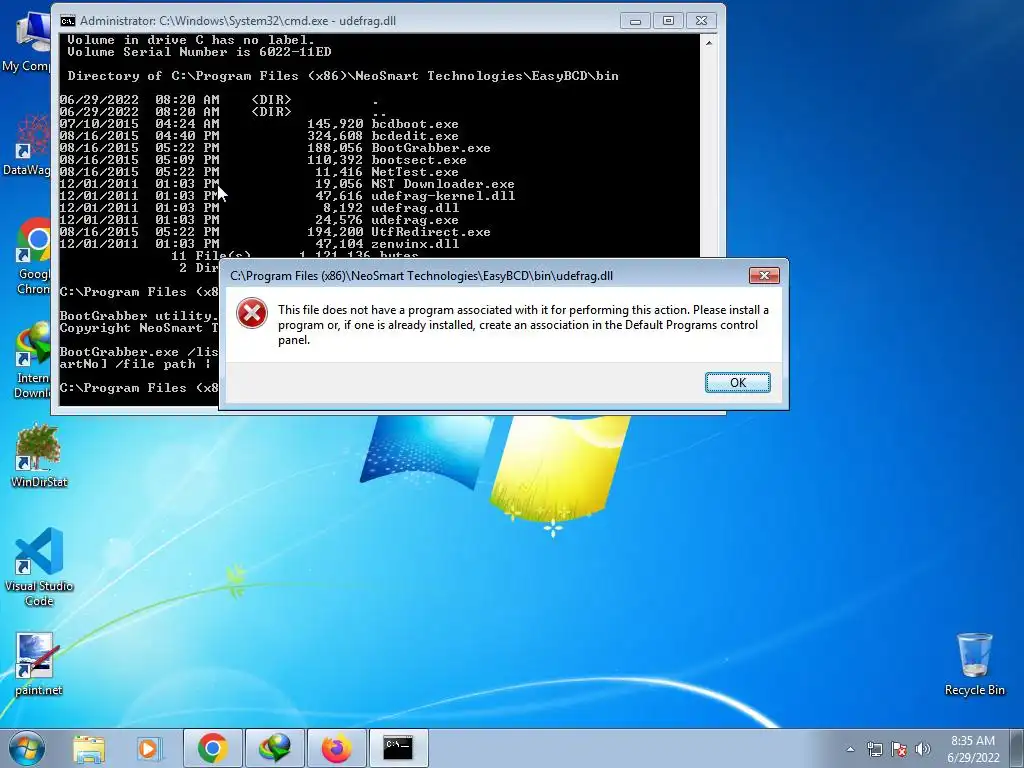Click the NST Downloader.exe listing line

pyautogui.click(x=287, y=184)
